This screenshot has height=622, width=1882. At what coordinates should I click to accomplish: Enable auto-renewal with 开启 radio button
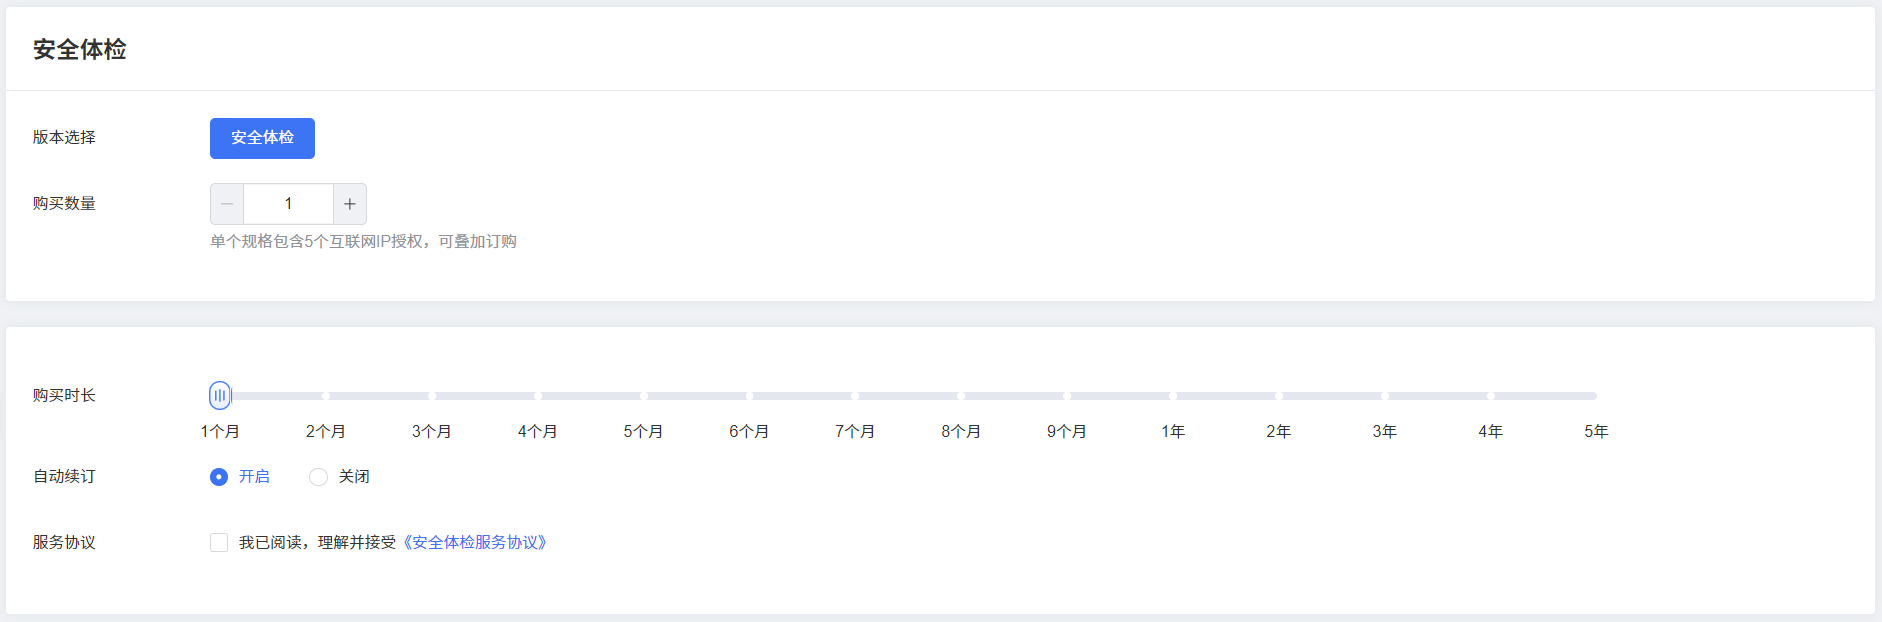pos(219,477)
